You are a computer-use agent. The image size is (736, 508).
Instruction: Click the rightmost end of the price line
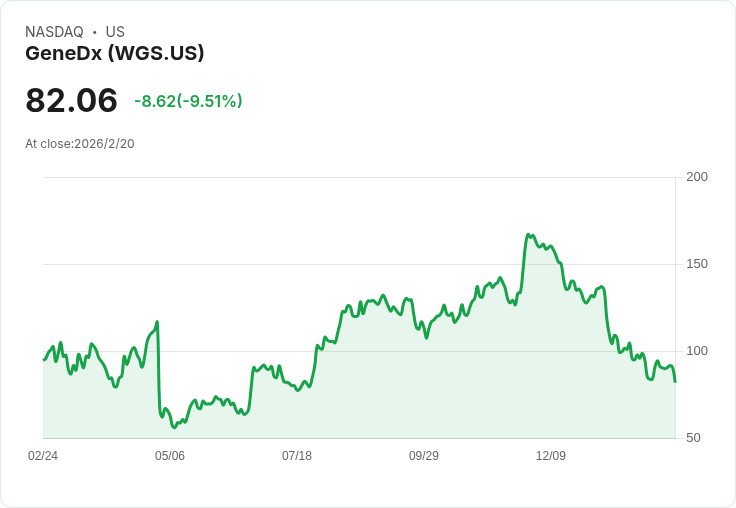[675, 381]
